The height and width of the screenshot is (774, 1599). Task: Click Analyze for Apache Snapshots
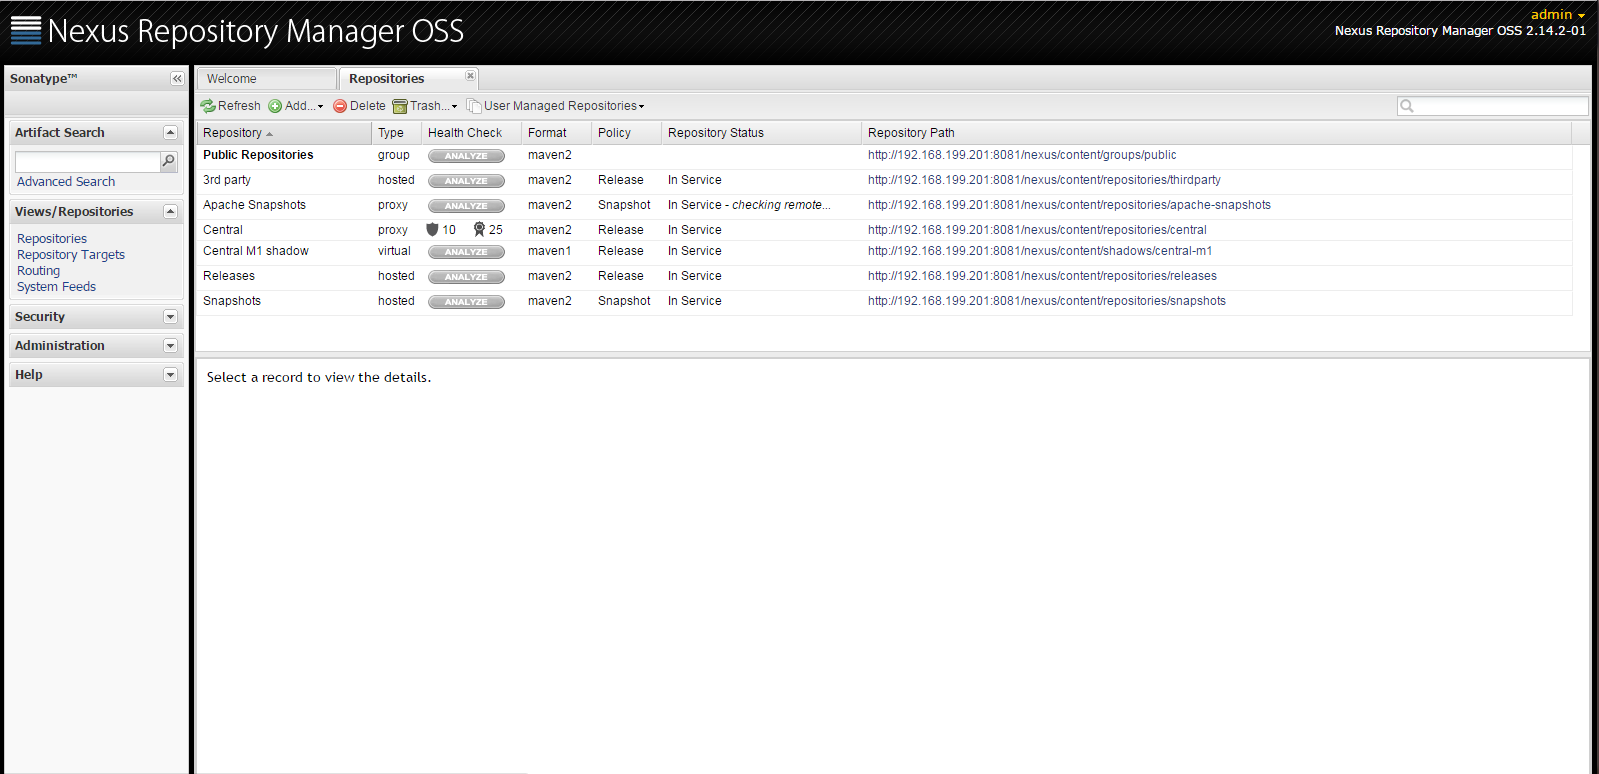(x=466, y=206)
